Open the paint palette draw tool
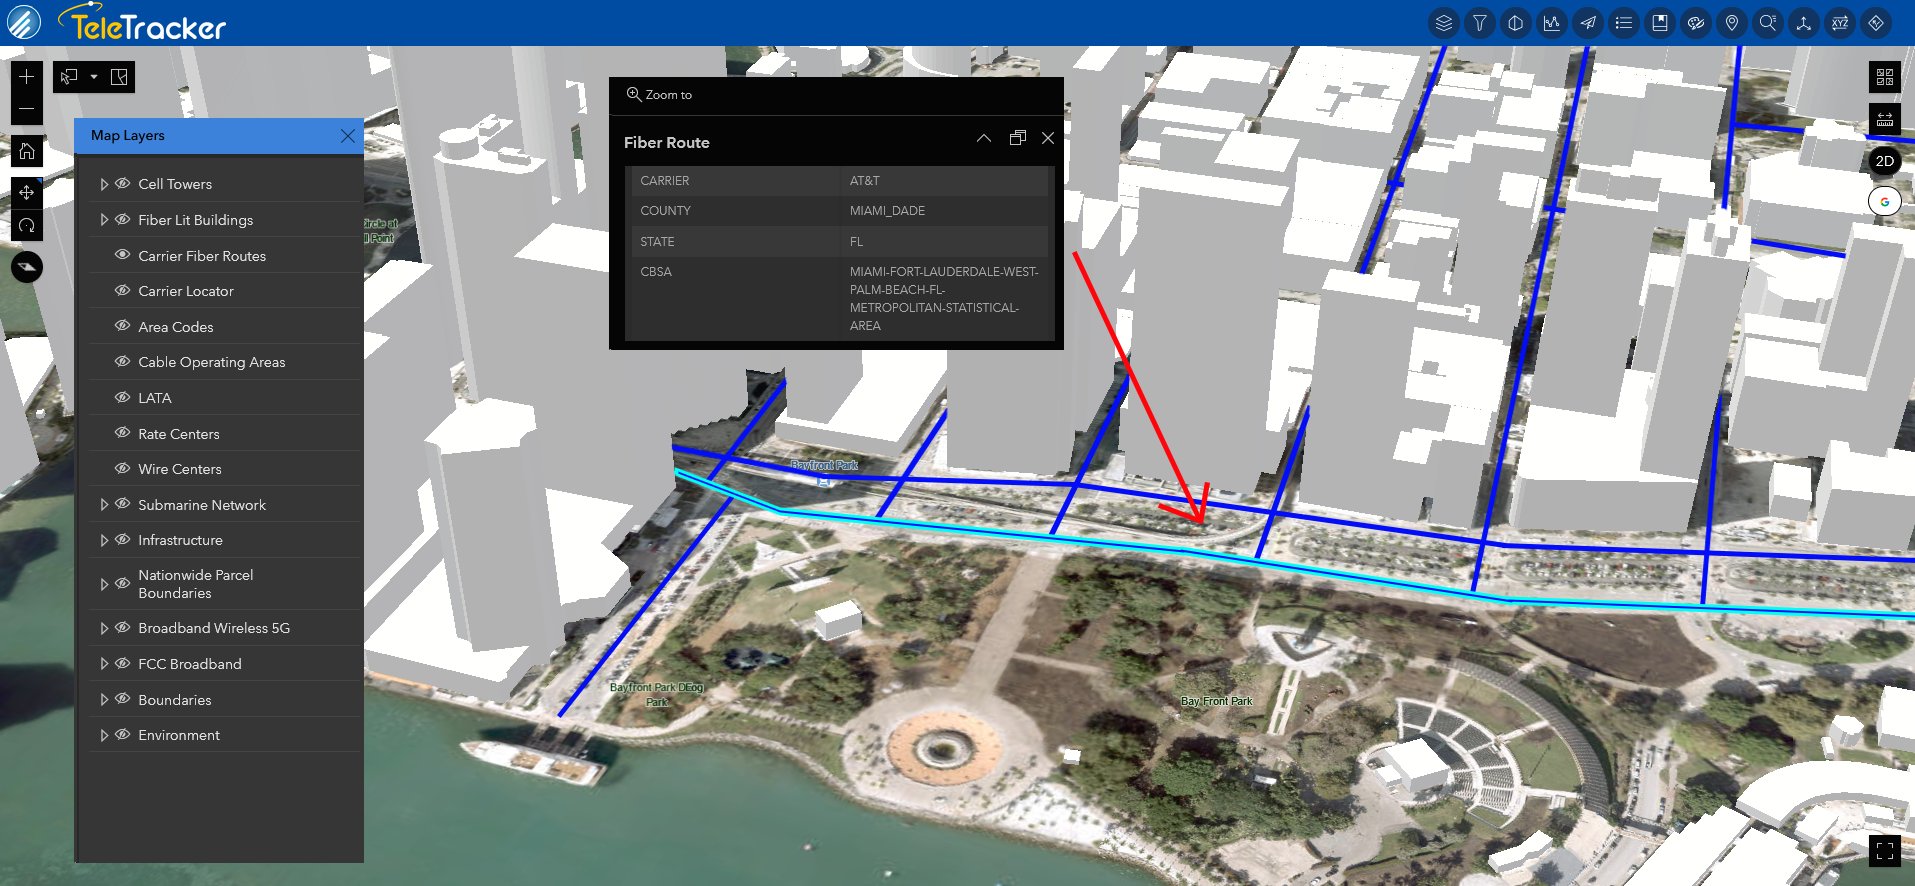1915x886 pixels. (x=1695, y=23)
